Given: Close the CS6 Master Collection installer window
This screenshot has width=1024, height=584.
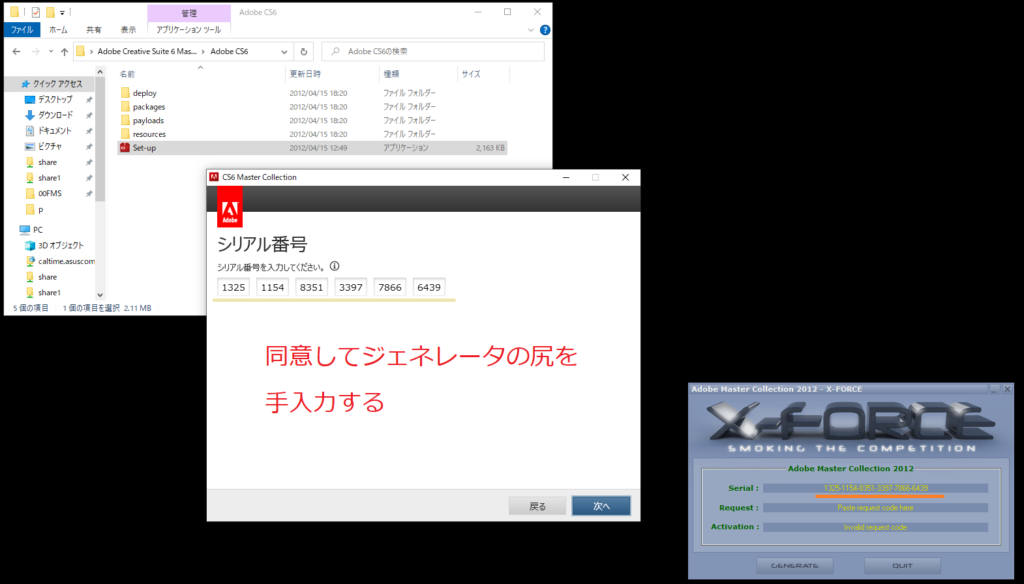Looking at the screenshot, I should (625, 177).
